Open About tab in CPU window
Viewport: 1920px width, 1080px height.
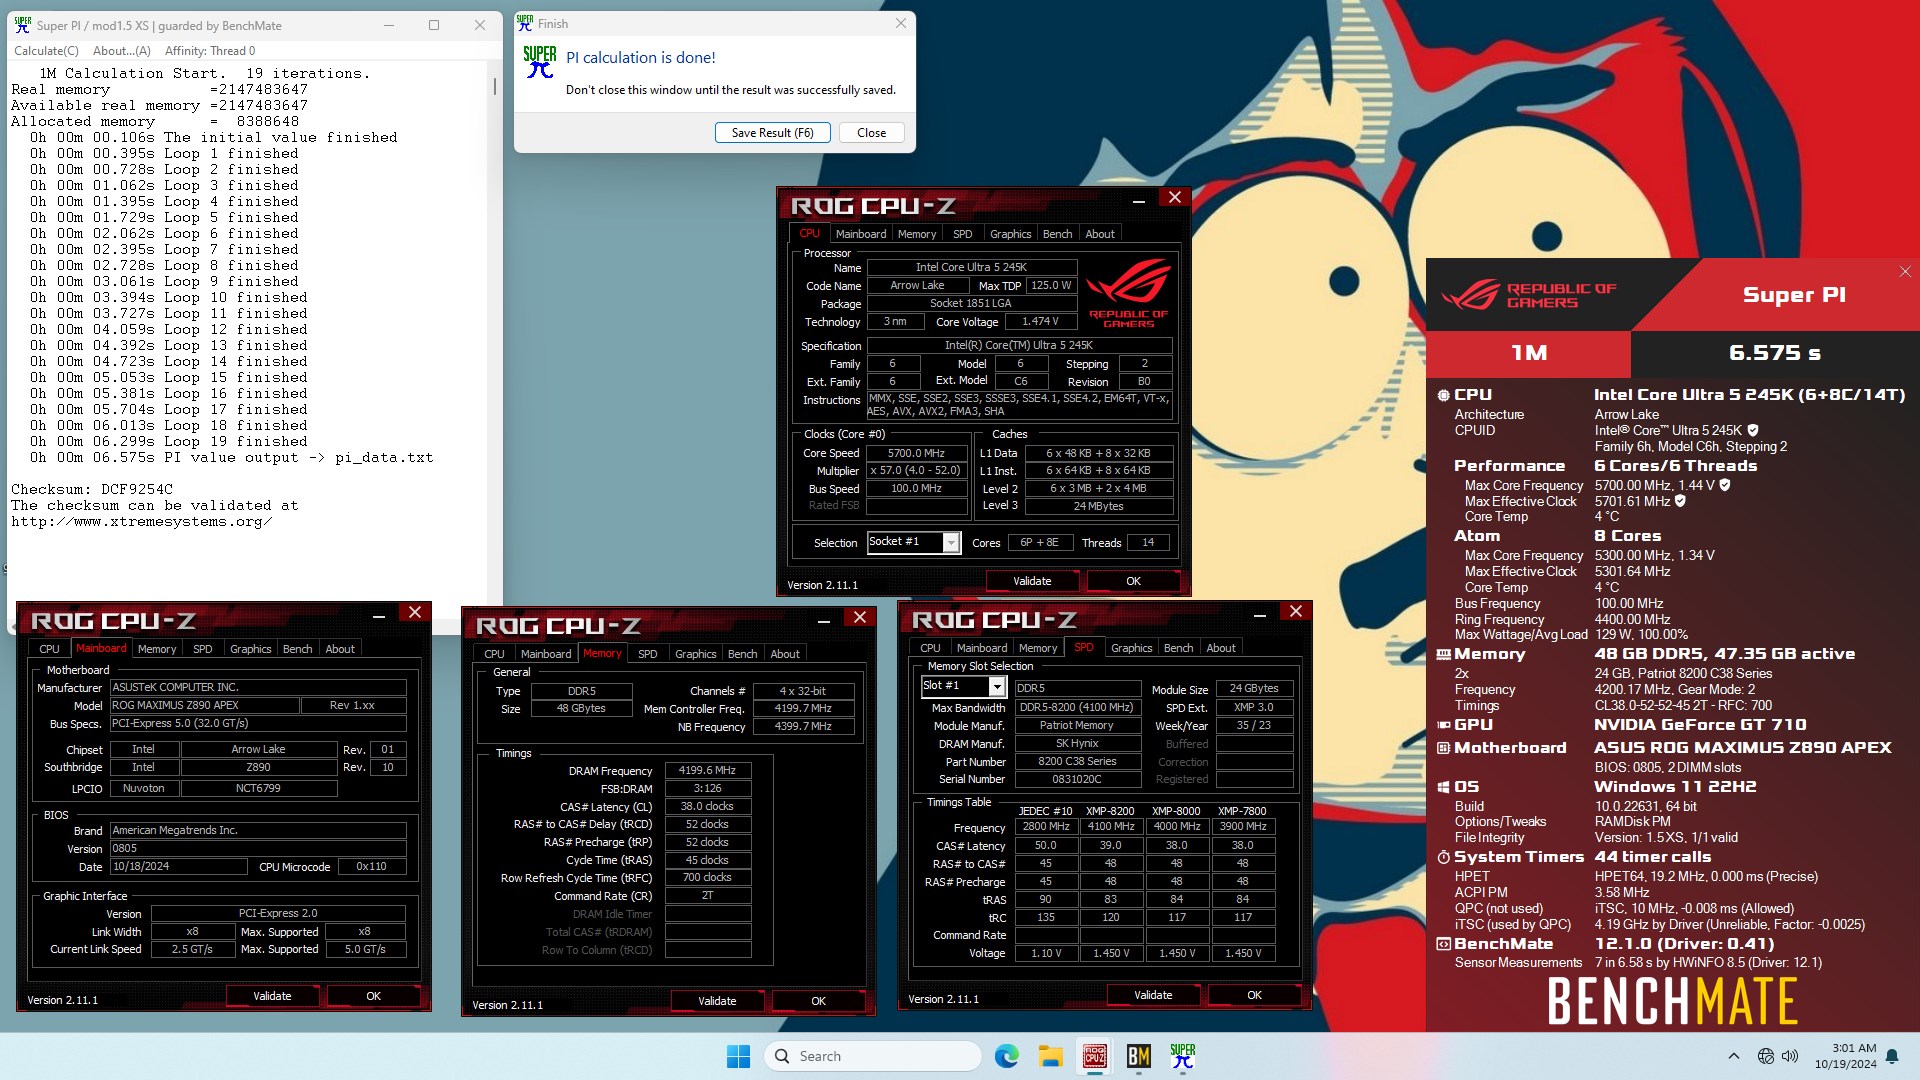point(1100,234)
